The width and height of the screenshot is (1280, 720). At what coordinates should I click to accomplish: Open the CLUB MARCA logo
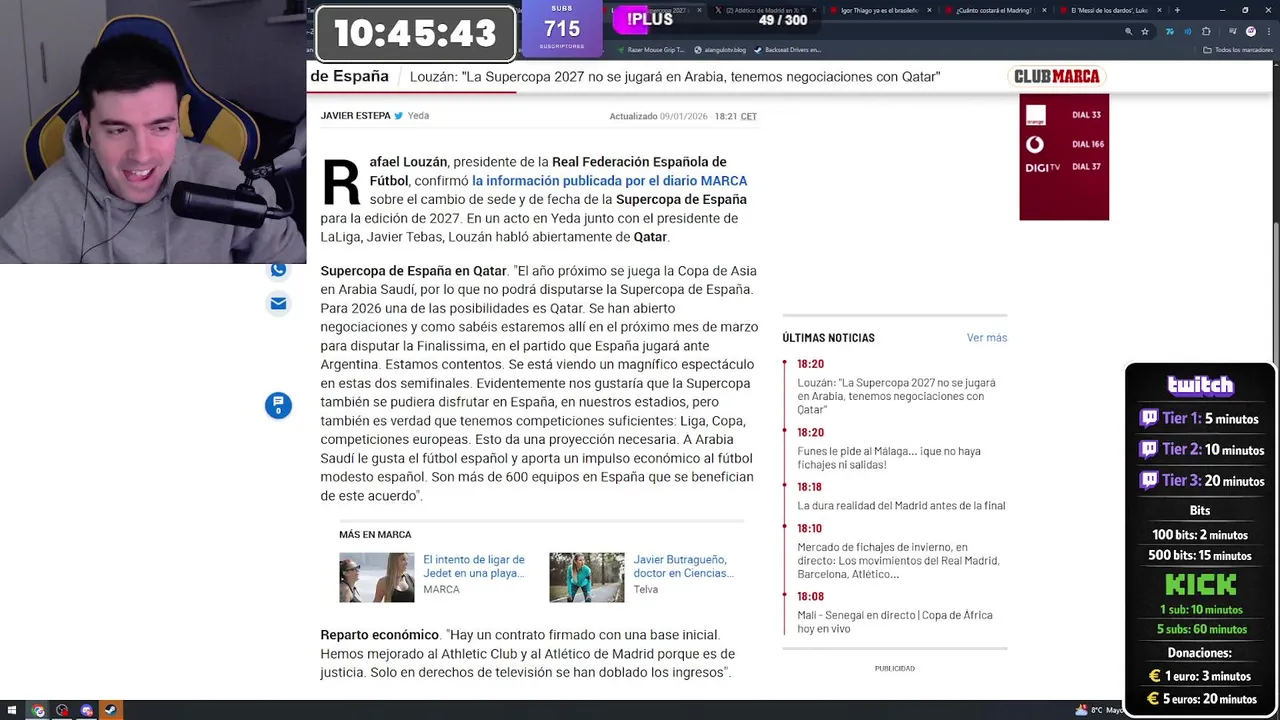(x=1056, y=76)
